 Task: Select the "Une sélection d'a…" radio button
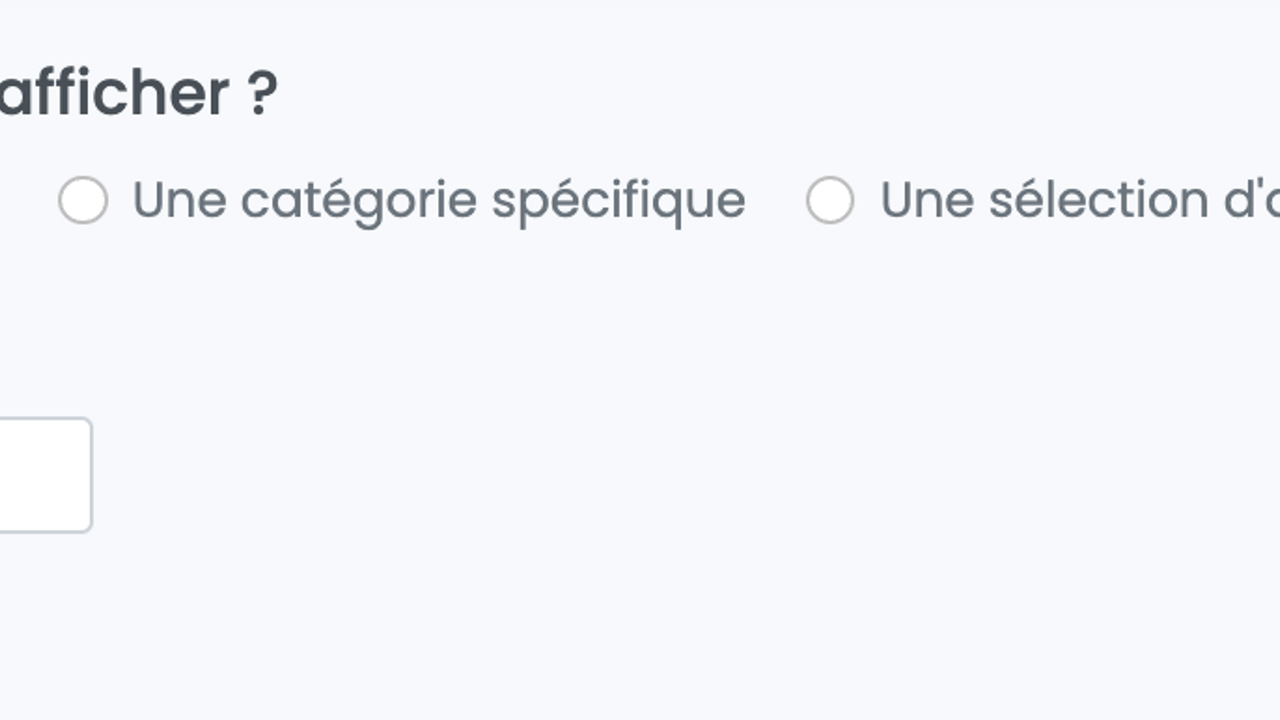click(830, 200)
